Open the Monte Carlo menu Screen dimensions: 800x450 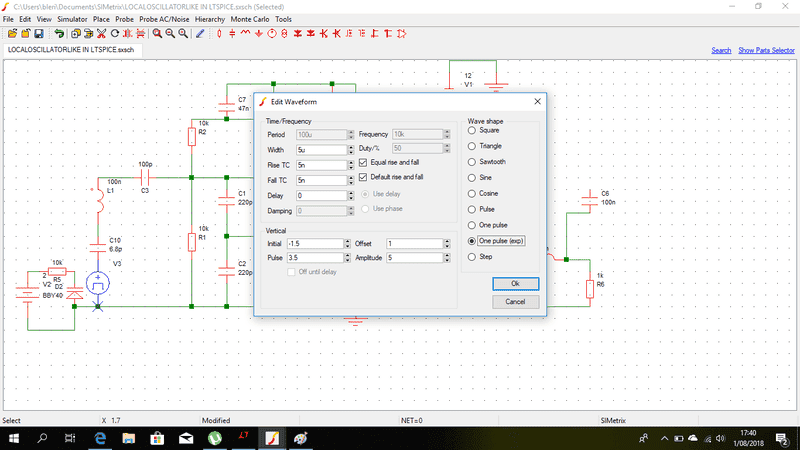tap(249, 19)
